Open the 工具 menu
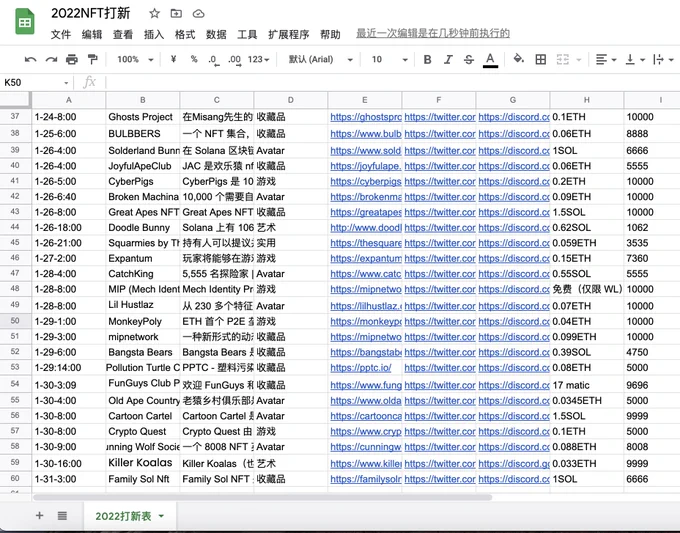This screenshot has height=533, width=680. [247, 34]
